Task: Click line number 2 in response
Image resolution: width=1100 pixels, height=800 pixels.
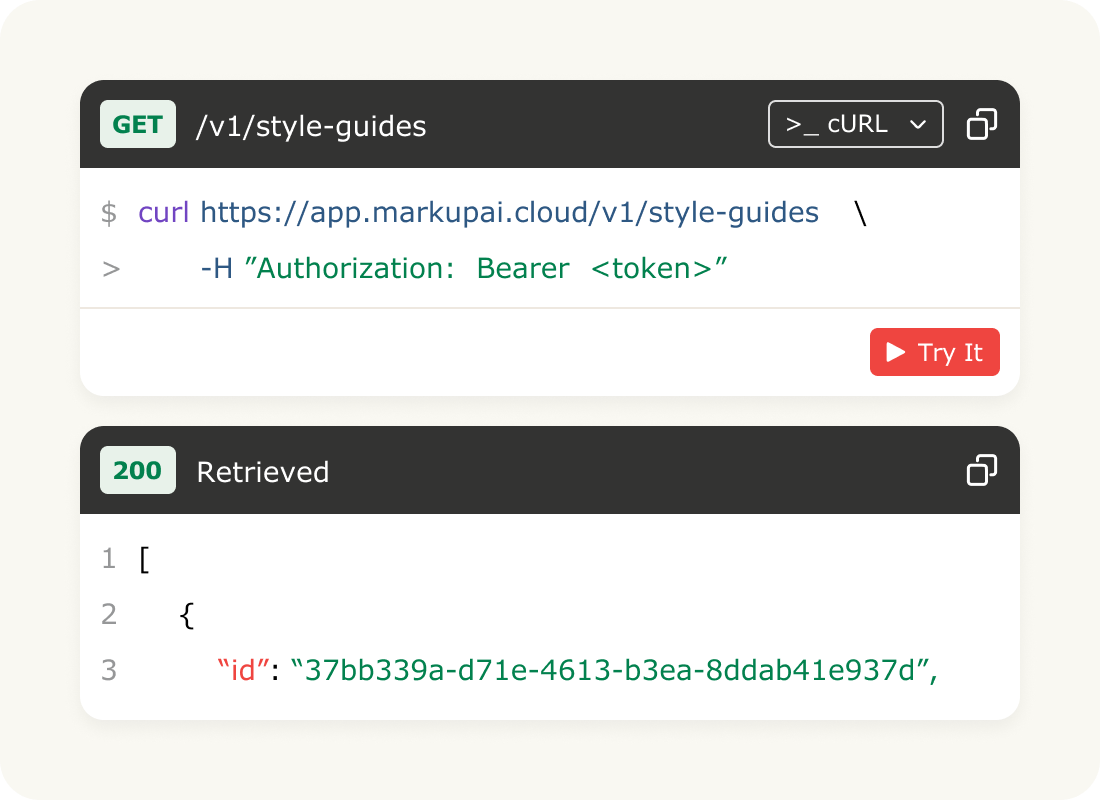Action: [109, 615]
